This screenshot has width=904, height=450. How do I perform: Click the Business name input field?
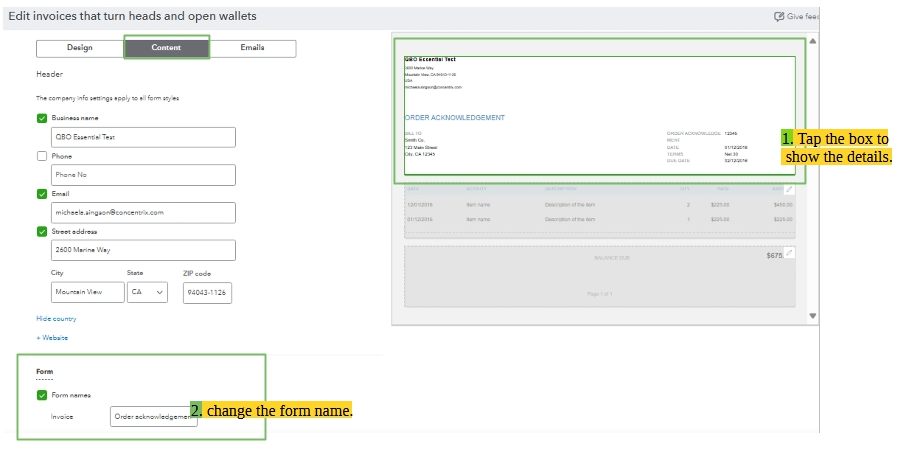(x=143, y=138)
